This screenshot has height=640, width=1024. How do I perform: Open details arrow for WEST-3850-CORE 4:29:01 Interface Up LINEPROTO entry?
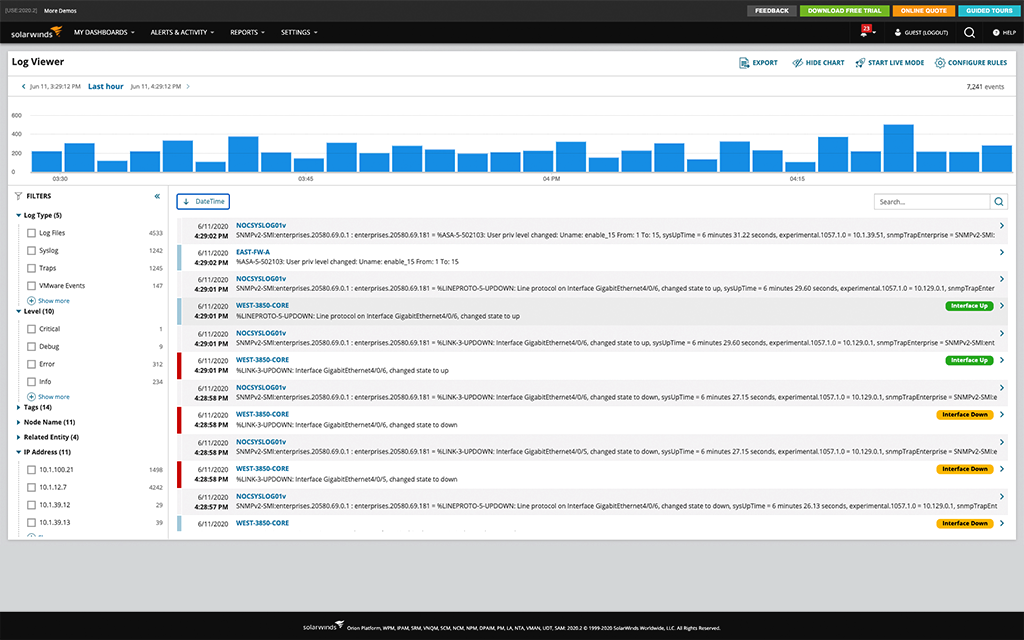pos(1002,306)
